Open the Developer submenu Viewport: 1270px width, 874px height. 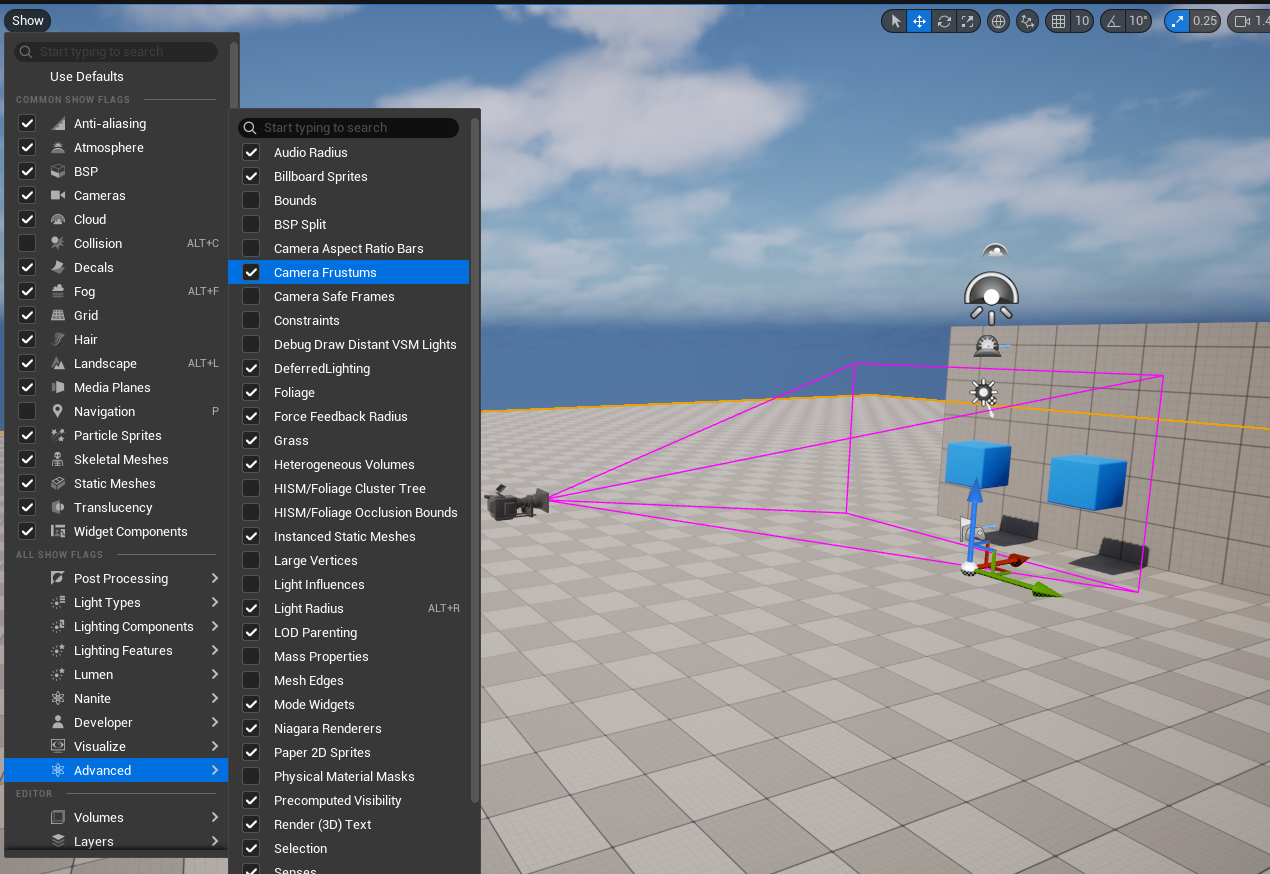116,722
